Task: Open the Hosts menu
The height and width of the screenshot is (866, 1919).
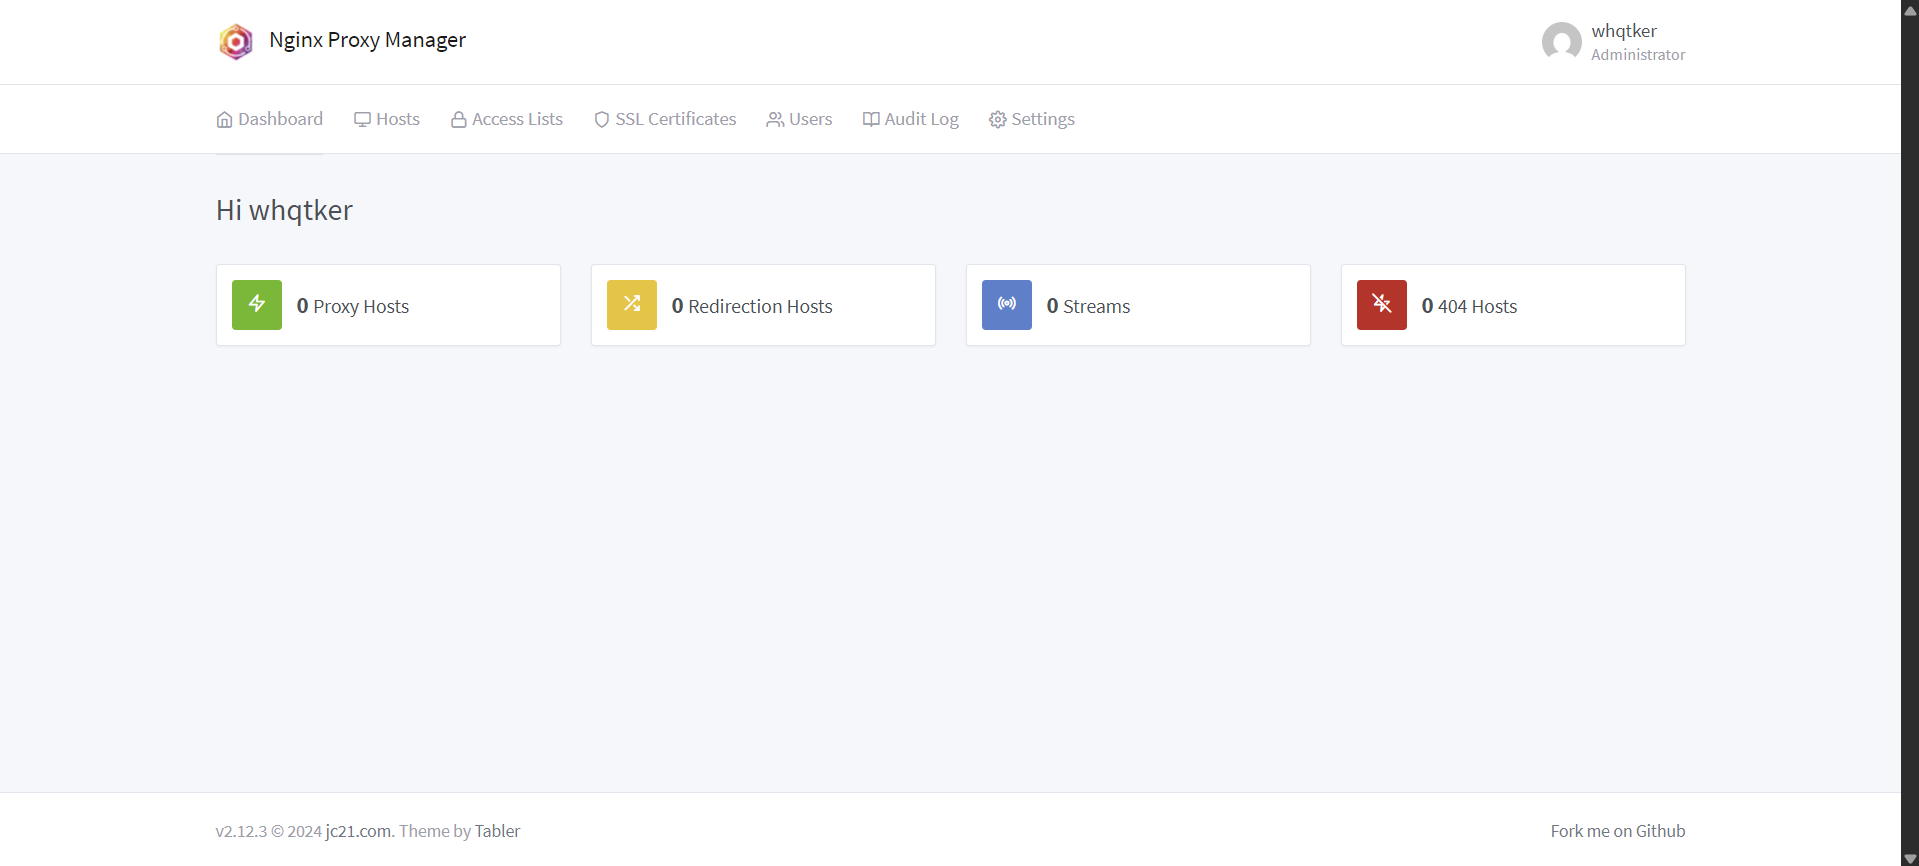Action: pyautogui.click(x=387, y=119)
